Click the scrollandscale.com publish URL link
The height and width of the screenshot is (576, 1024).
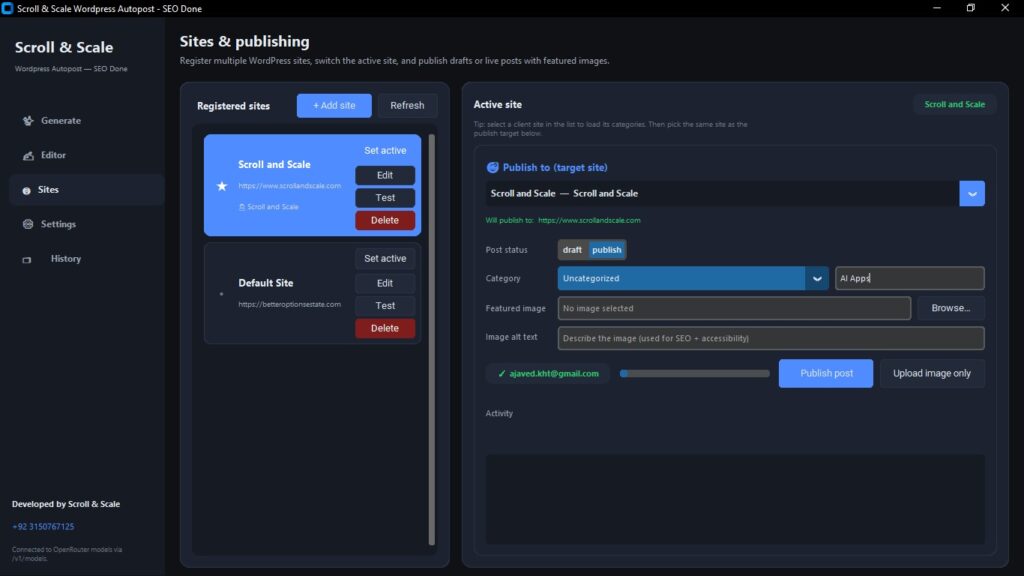[589, 221]
